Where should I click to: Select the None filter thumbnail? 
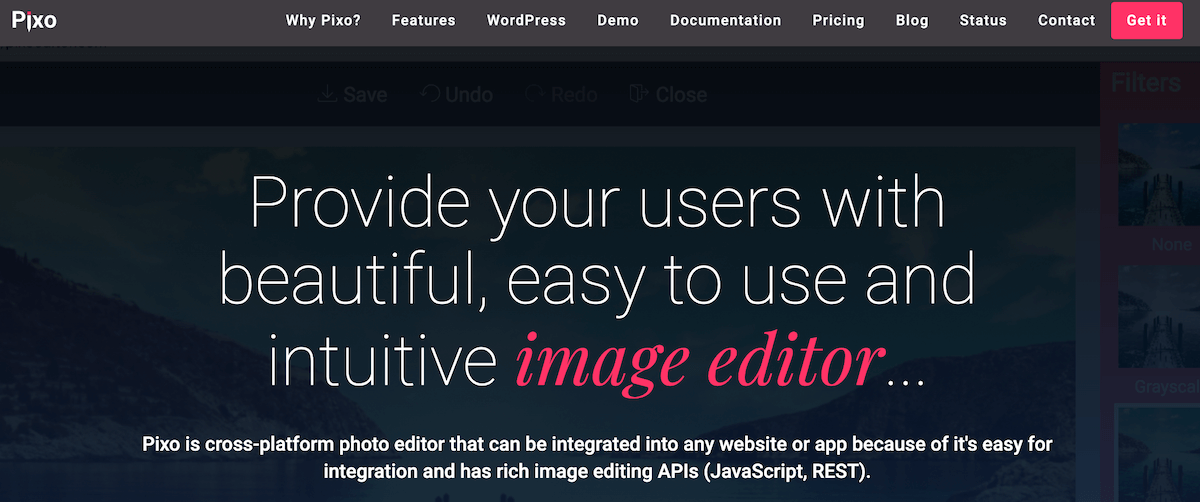coord(1158,176)
